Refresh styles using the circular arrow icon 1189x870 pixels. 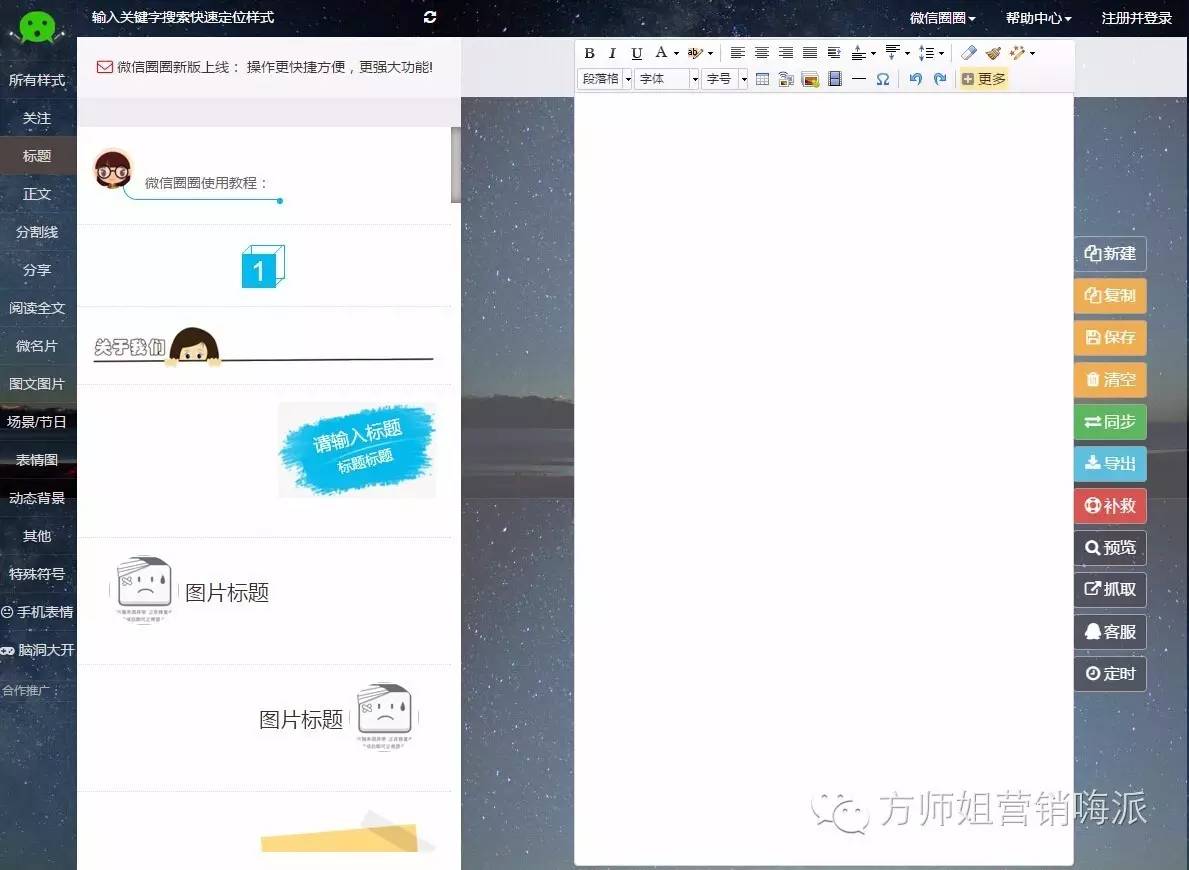click(x=429, y=17)
